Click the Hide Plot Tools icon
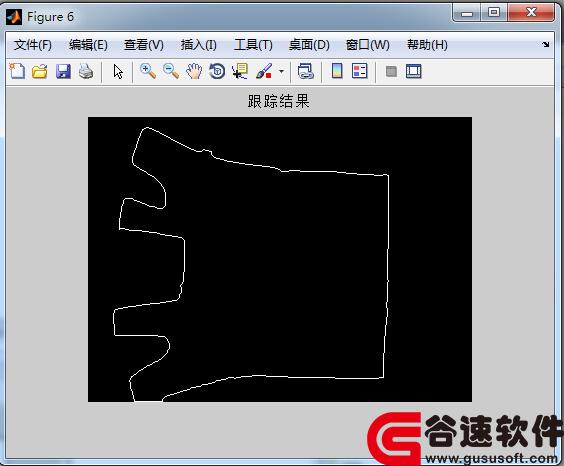 391,71
